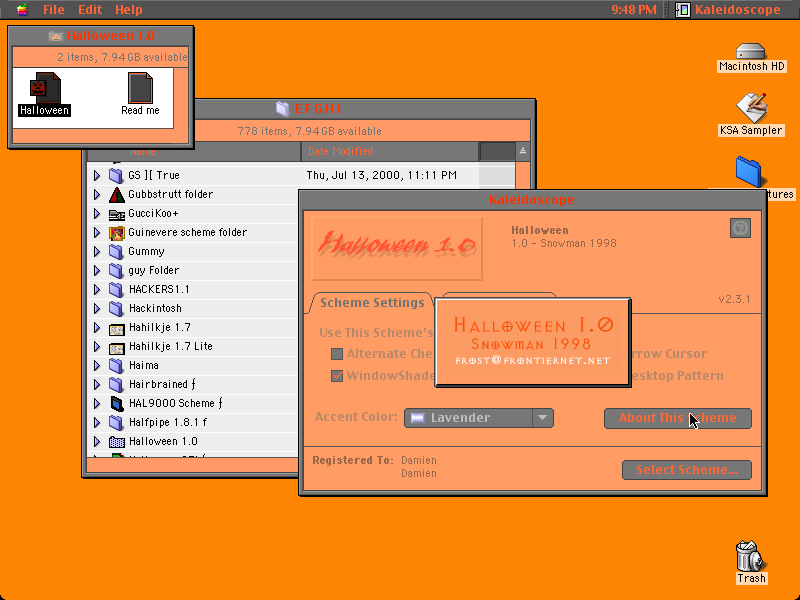Screen dimensions: 800x600
Task: Toggle the Alternate checkbox in Scheme Settings
Action: tap(337, 354)
